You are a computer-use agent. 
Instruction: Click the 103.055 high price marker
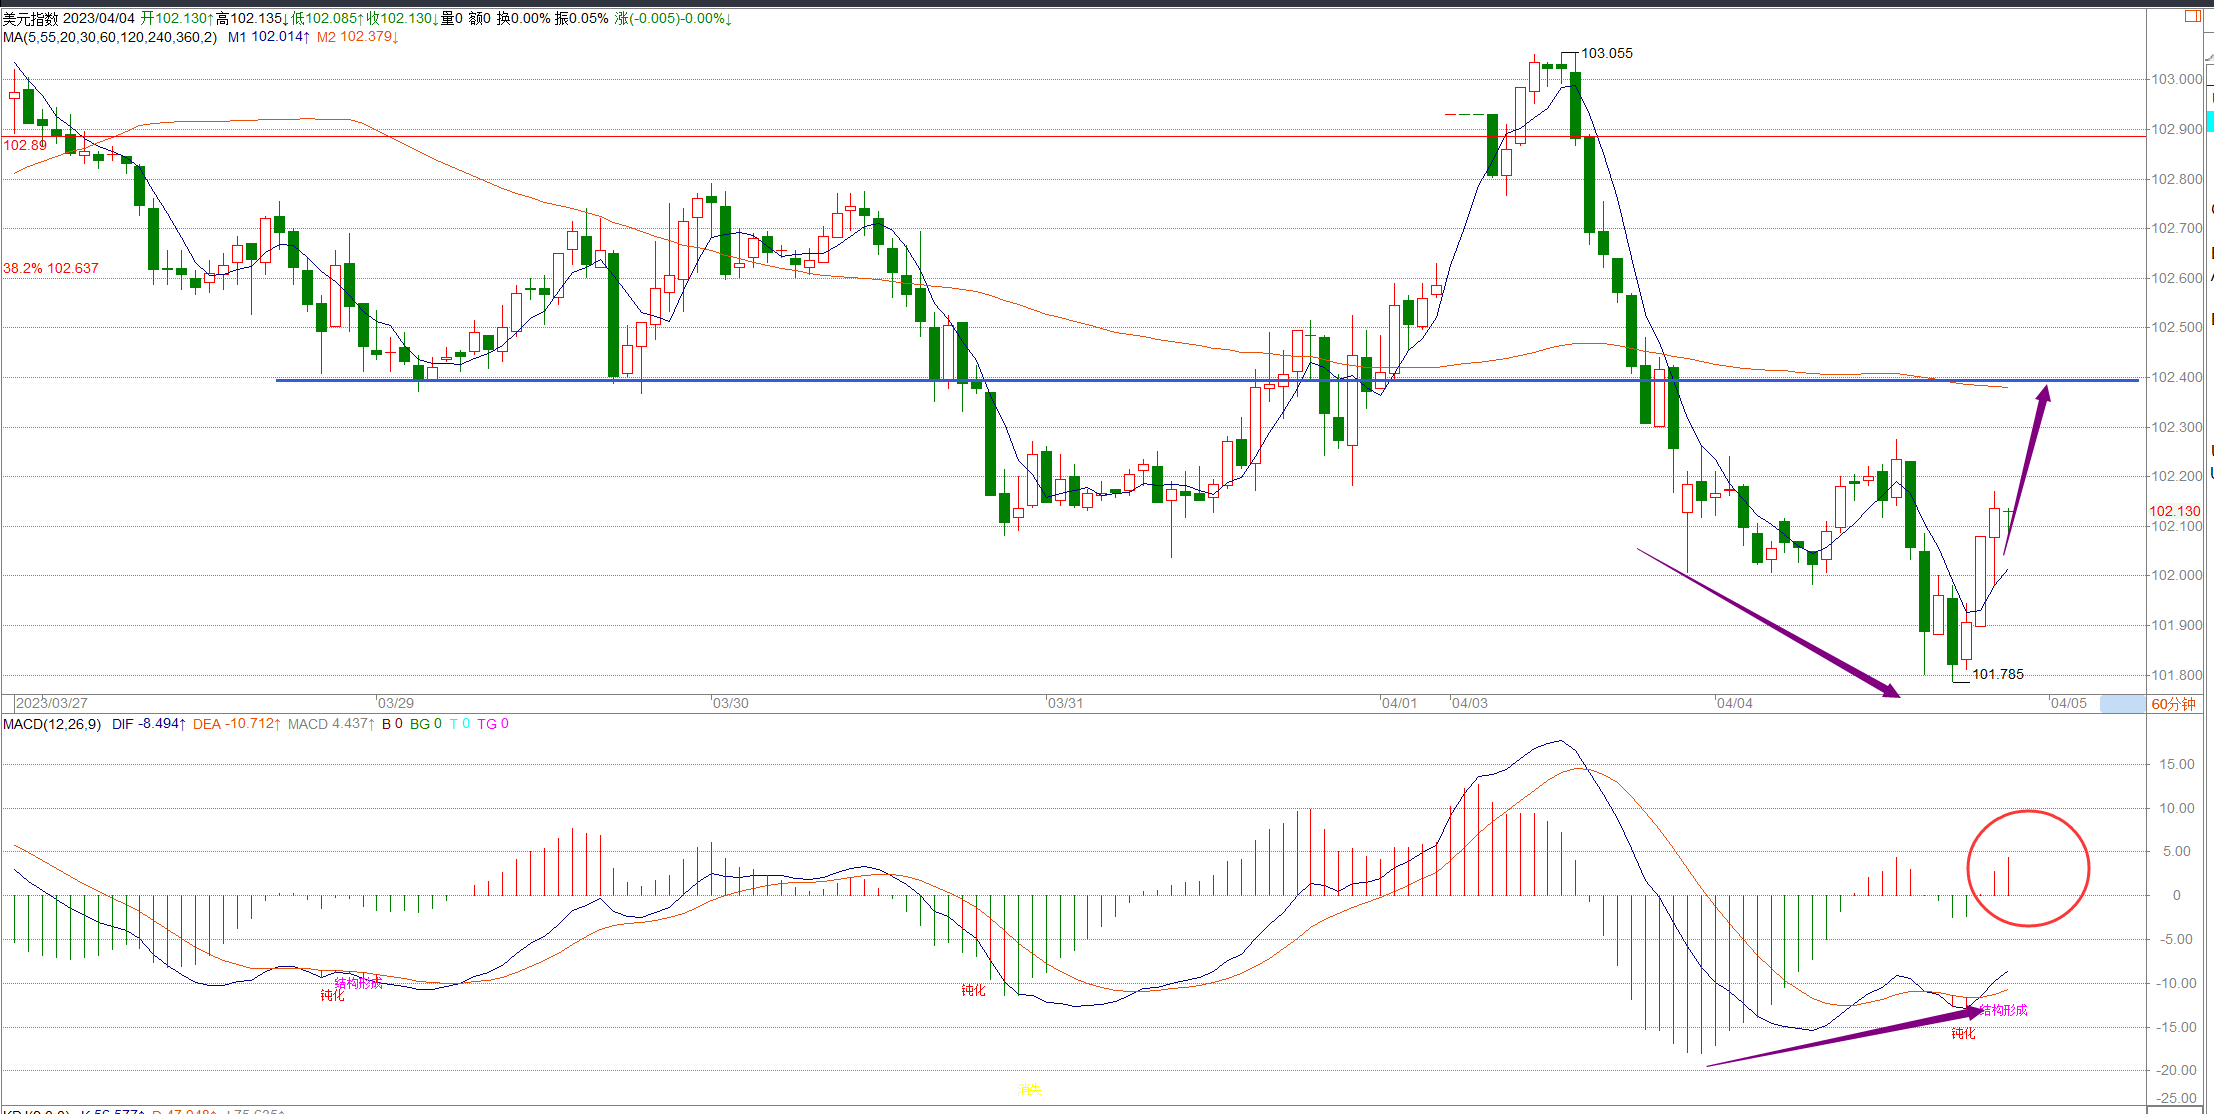click(x=1606, y=53)
